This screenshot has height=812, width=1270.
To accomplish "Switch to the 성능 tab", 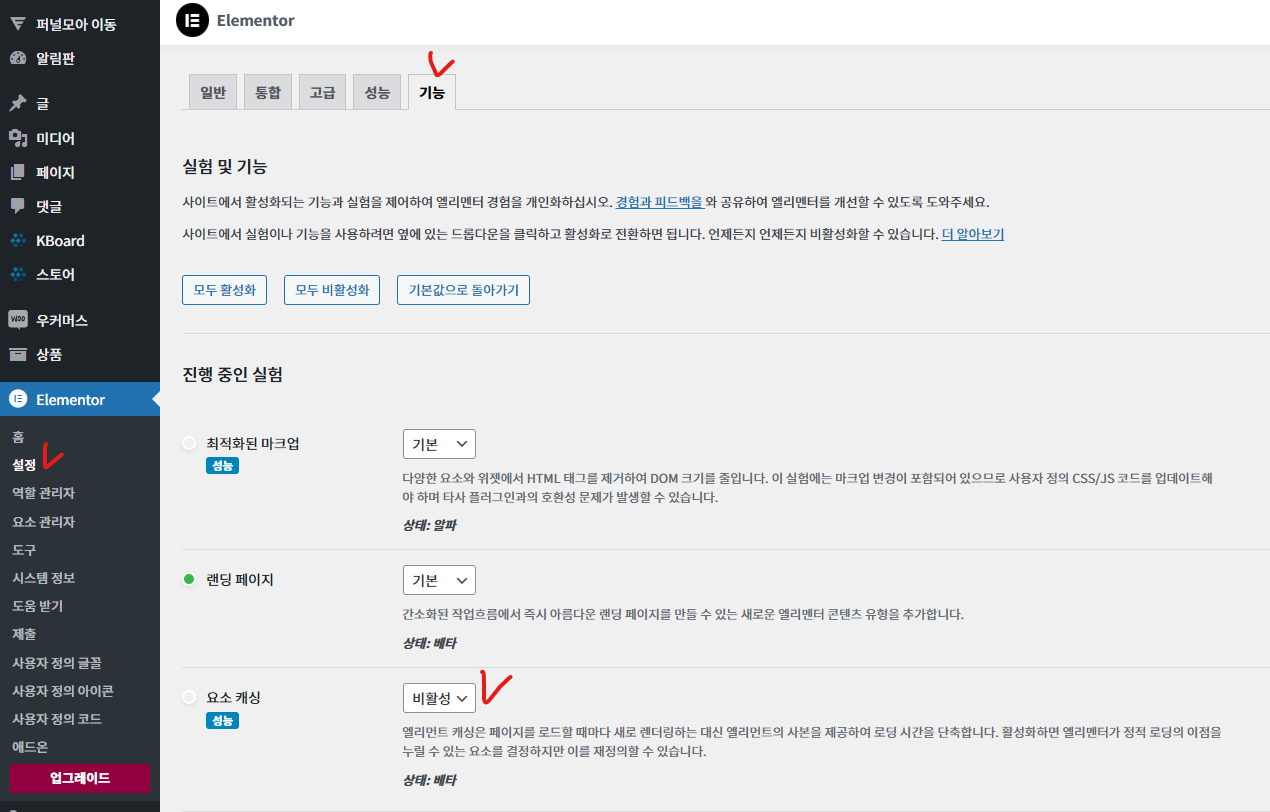I will pos(377,92).
